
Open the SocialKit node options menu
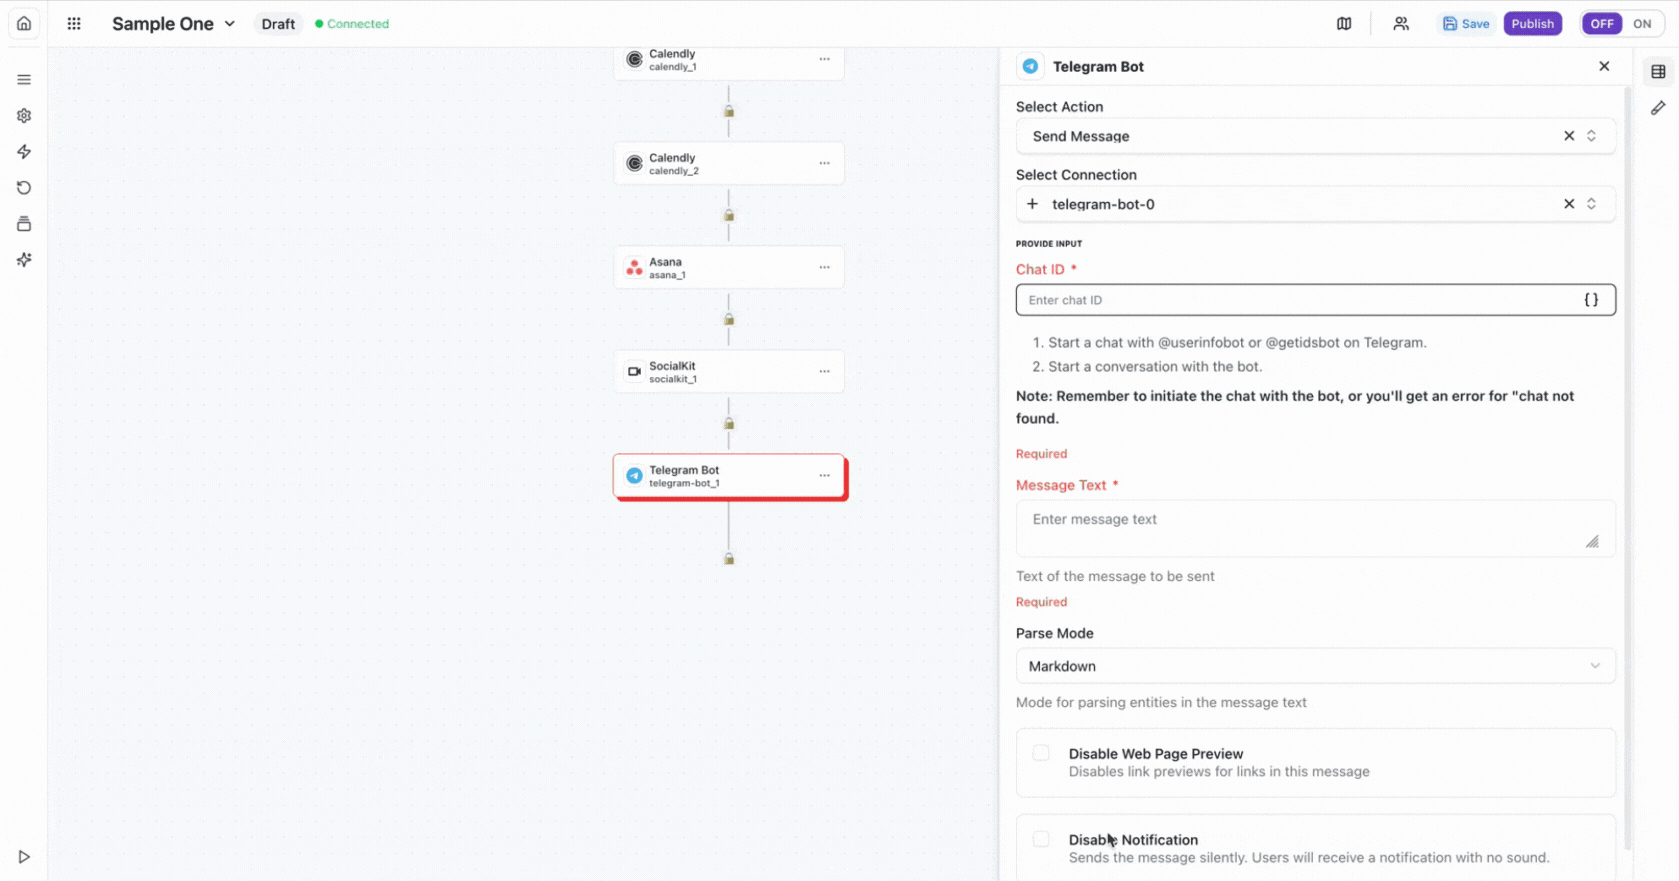825,371
